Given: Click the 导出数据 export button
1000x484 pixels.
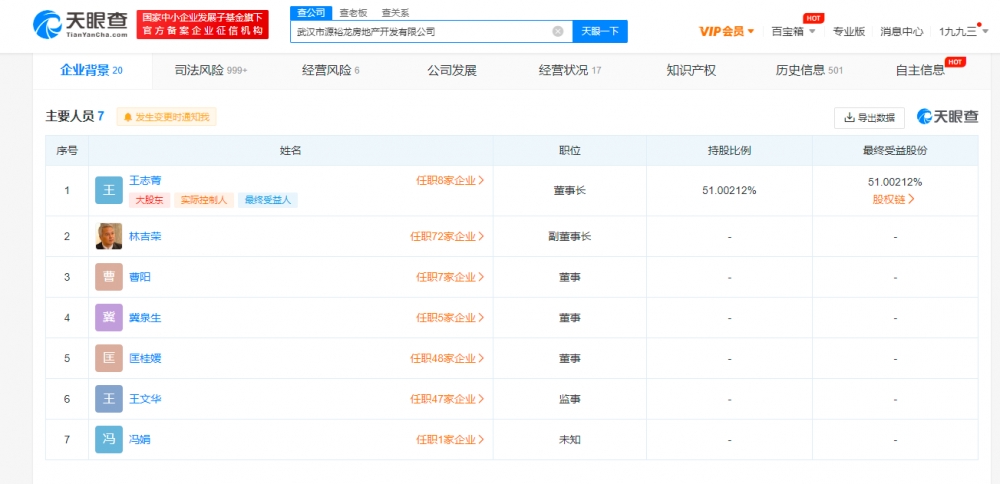Looking at the screenshot, I should click(869, 117).
